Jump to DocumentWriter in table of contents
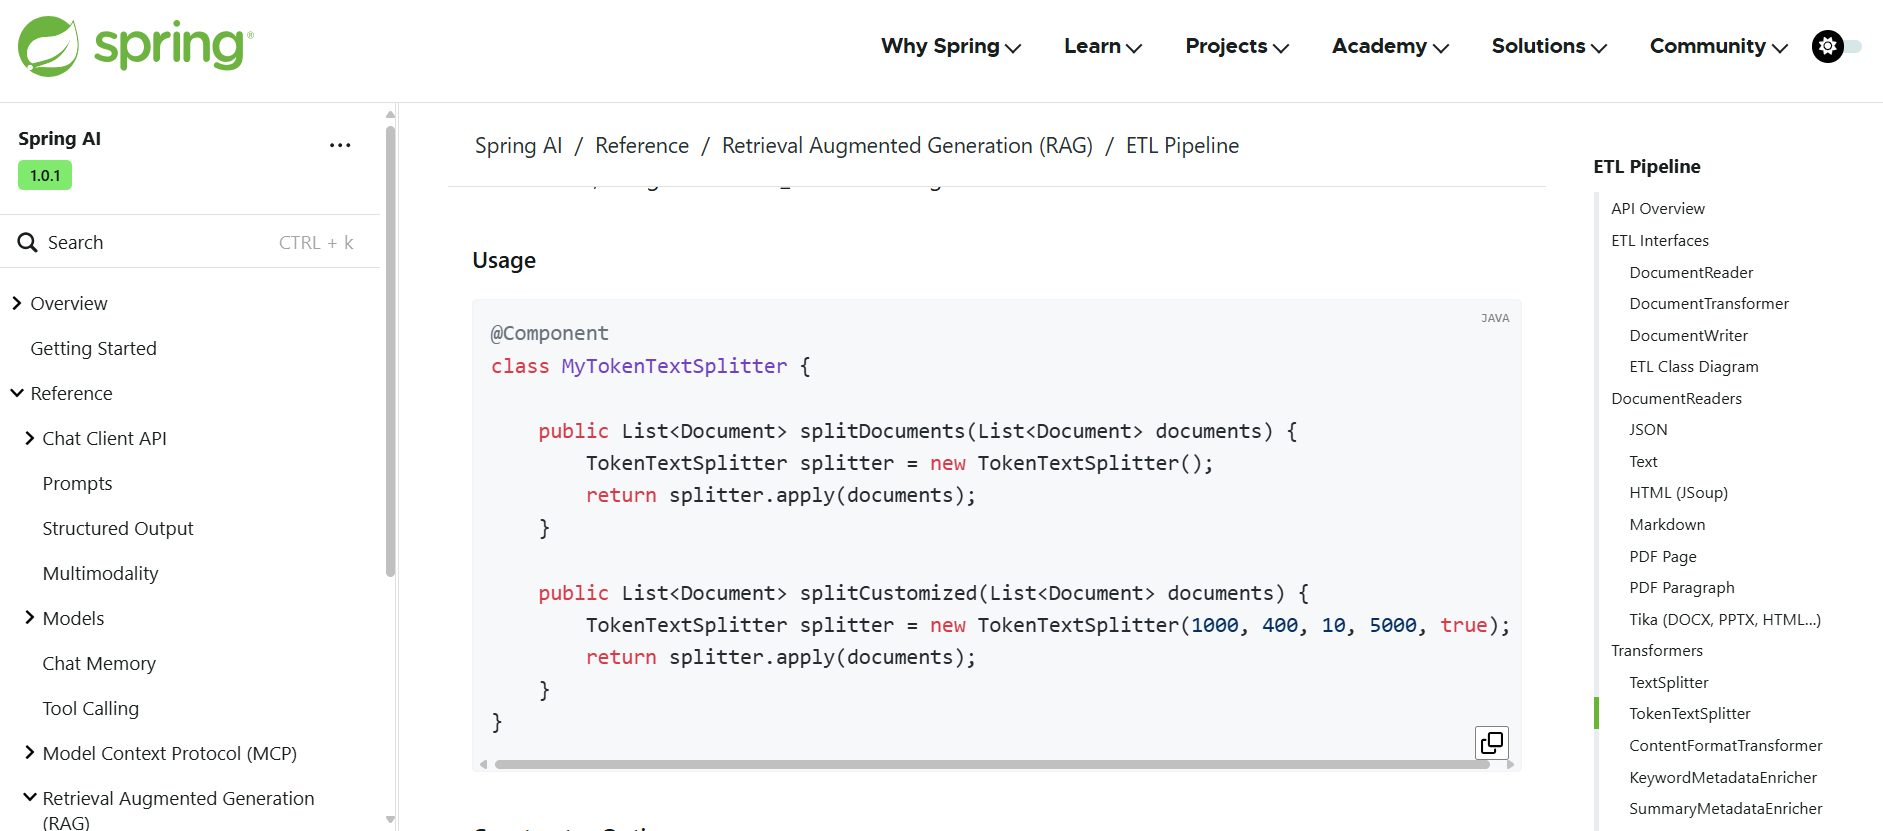Viewport: 1883px width, 831px height. (1688, 335)
